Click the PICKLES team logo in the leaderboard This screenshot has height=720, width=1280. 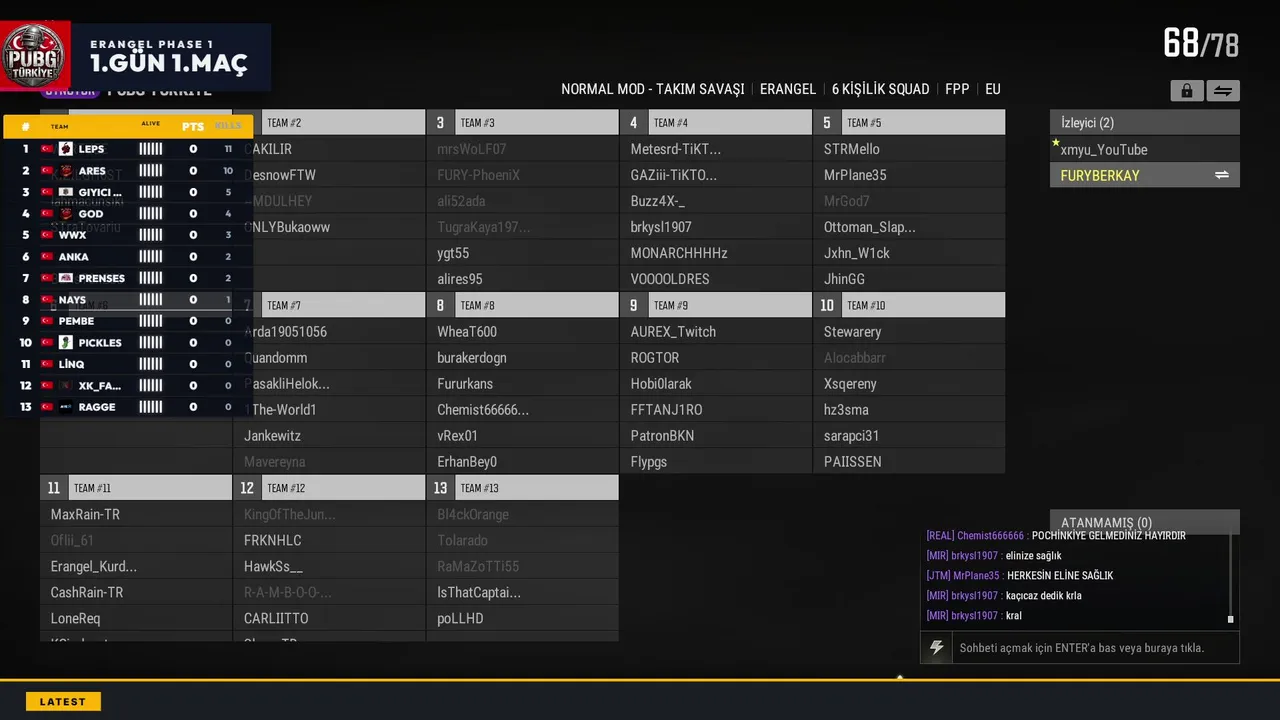point(66,342)
